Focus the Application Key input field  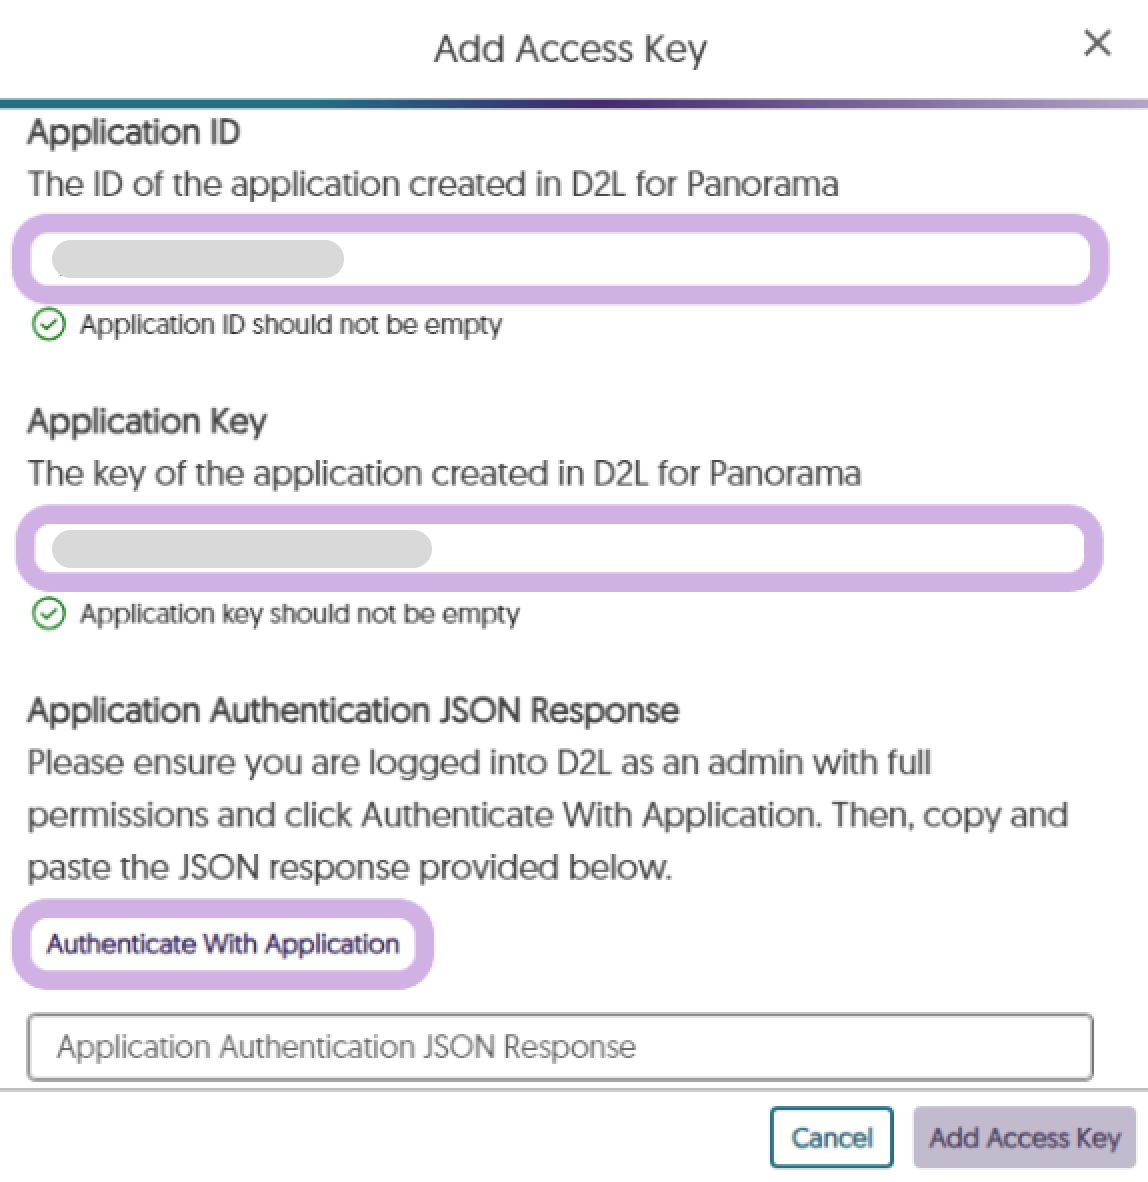[x=559, y=548]
